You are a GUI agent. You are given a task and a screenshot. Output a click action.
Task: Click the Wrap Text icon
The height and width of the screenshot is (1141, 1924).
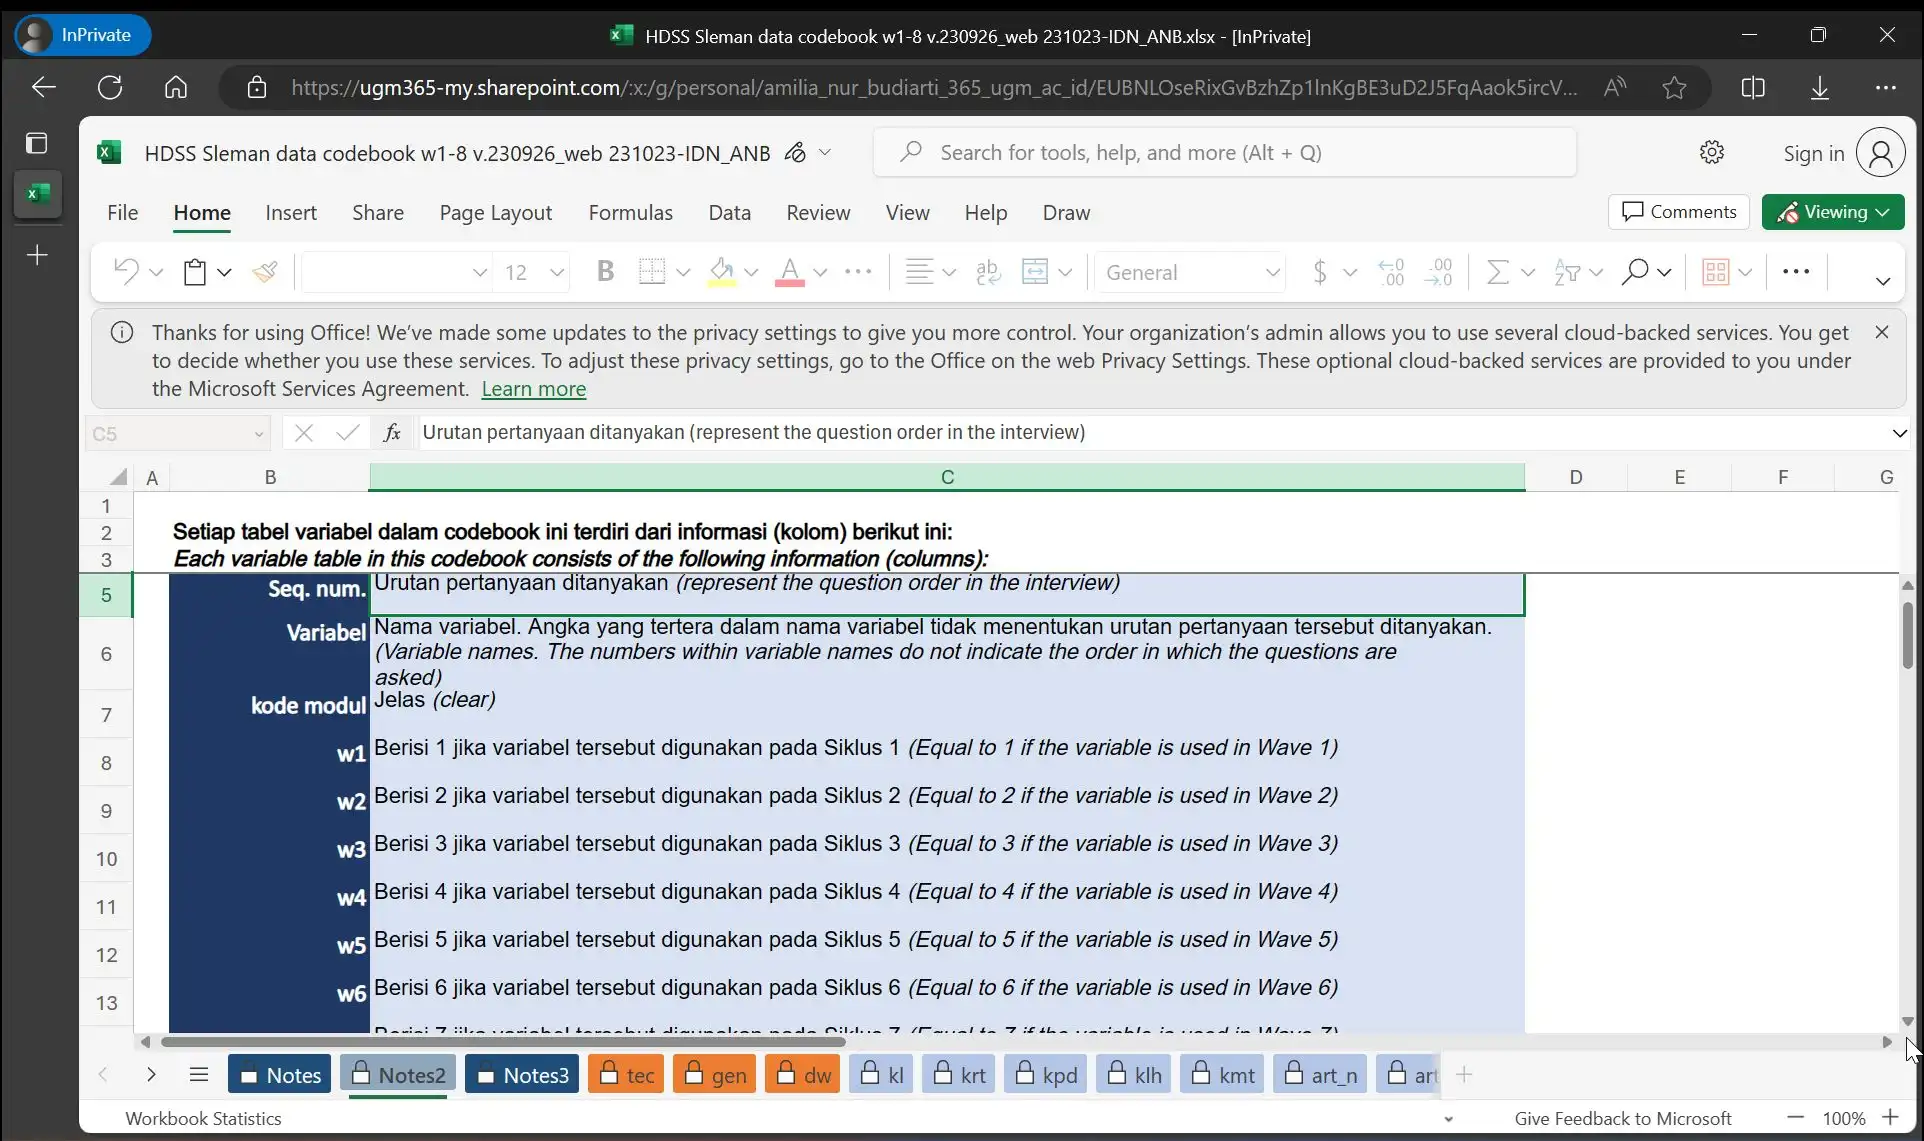tap(988, 272)
